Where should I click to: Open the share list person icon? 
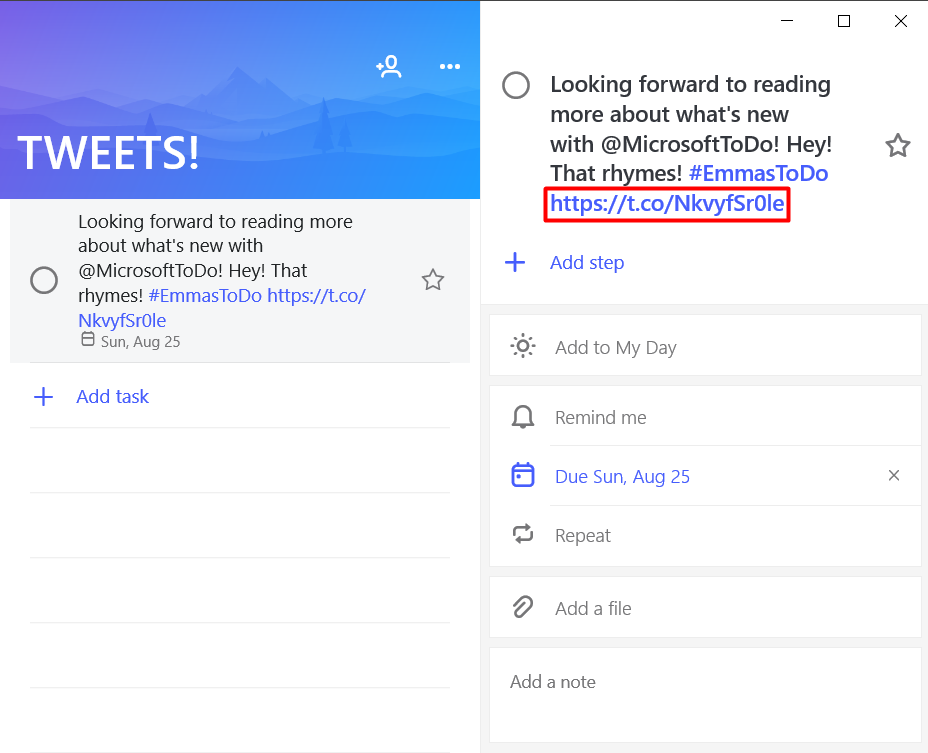pos(388,67)
